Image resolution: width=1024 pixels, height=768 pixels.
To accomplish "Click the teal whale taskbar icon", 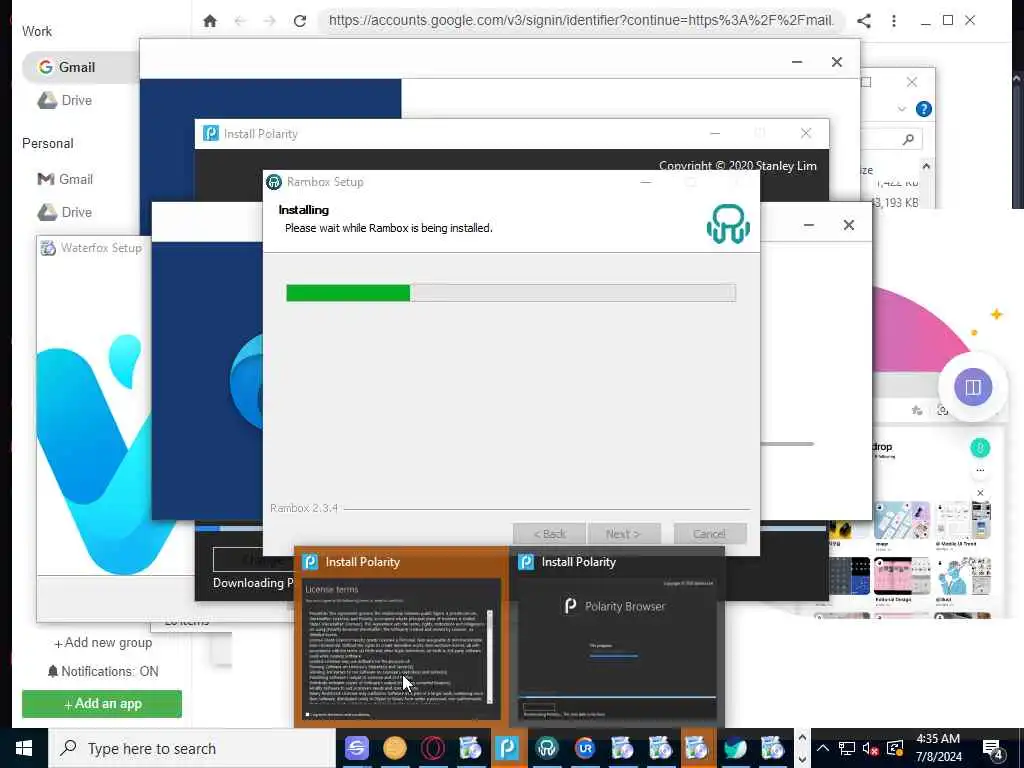I will coord(735,748).
